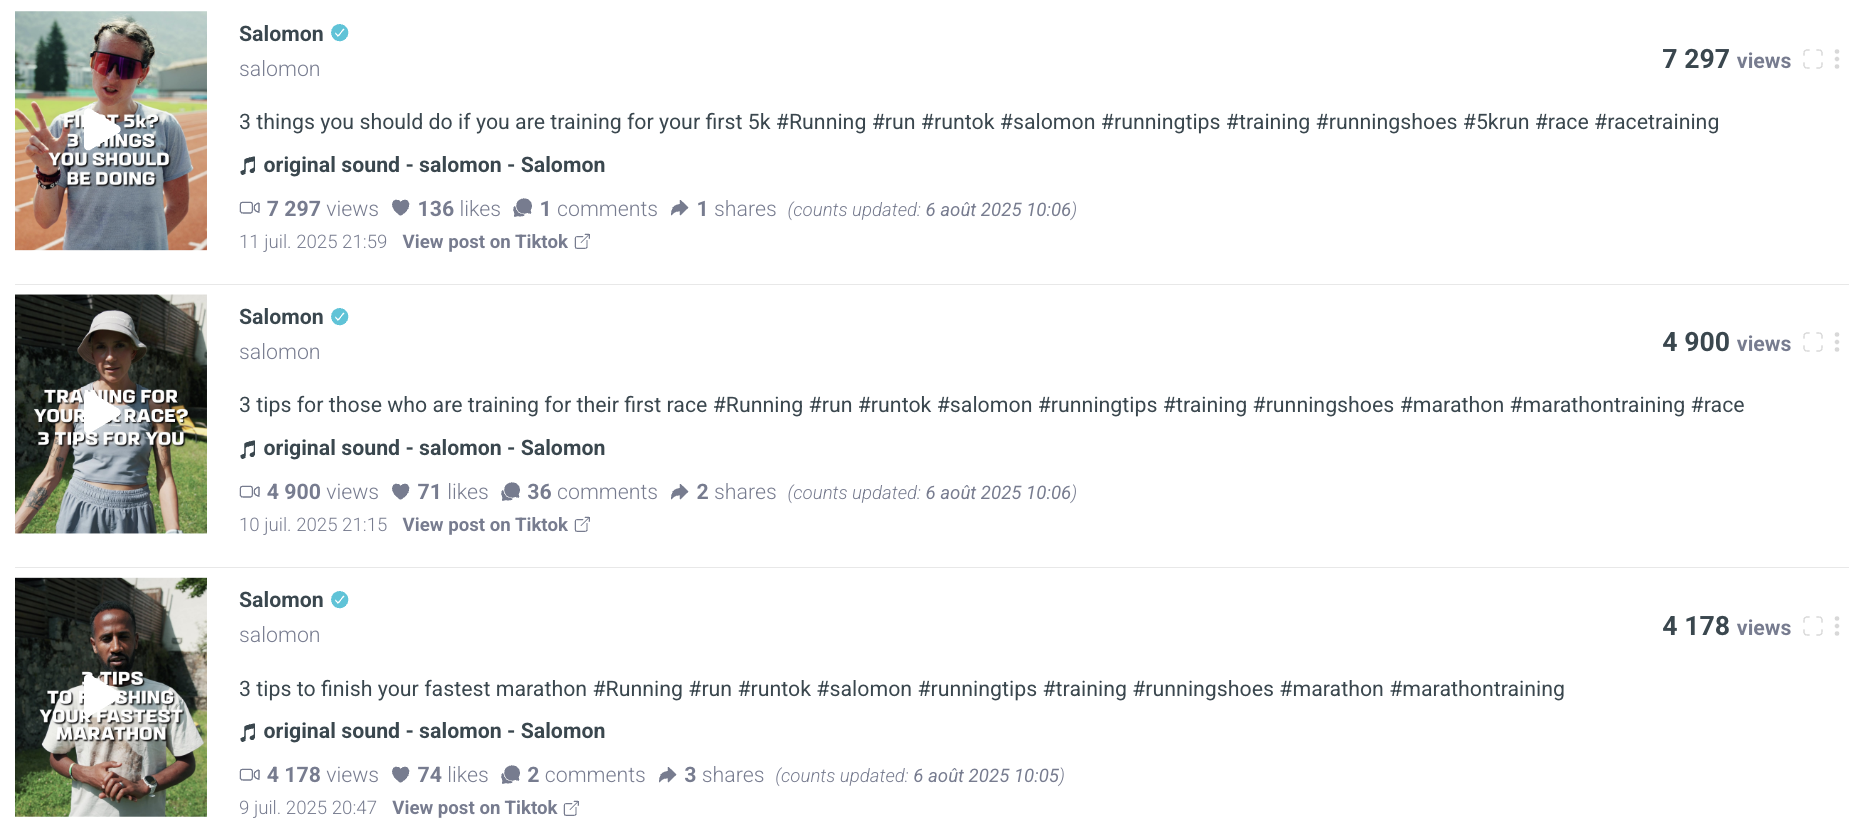Click the heart icon beside 74 likes

[401, 774]
